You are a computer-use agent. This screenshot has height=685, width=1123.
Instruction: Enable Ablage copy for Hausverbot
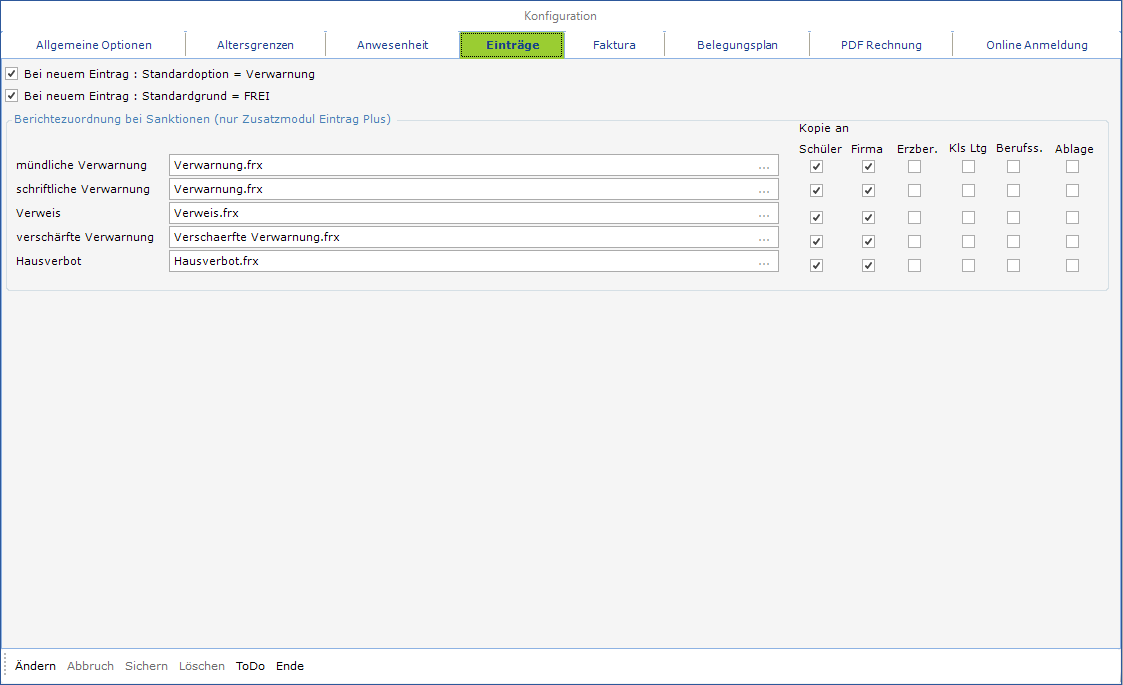1072,266
